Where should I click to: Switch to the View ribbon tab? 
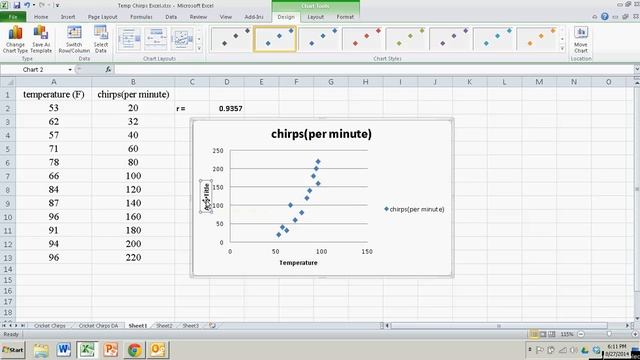point(226,17)
